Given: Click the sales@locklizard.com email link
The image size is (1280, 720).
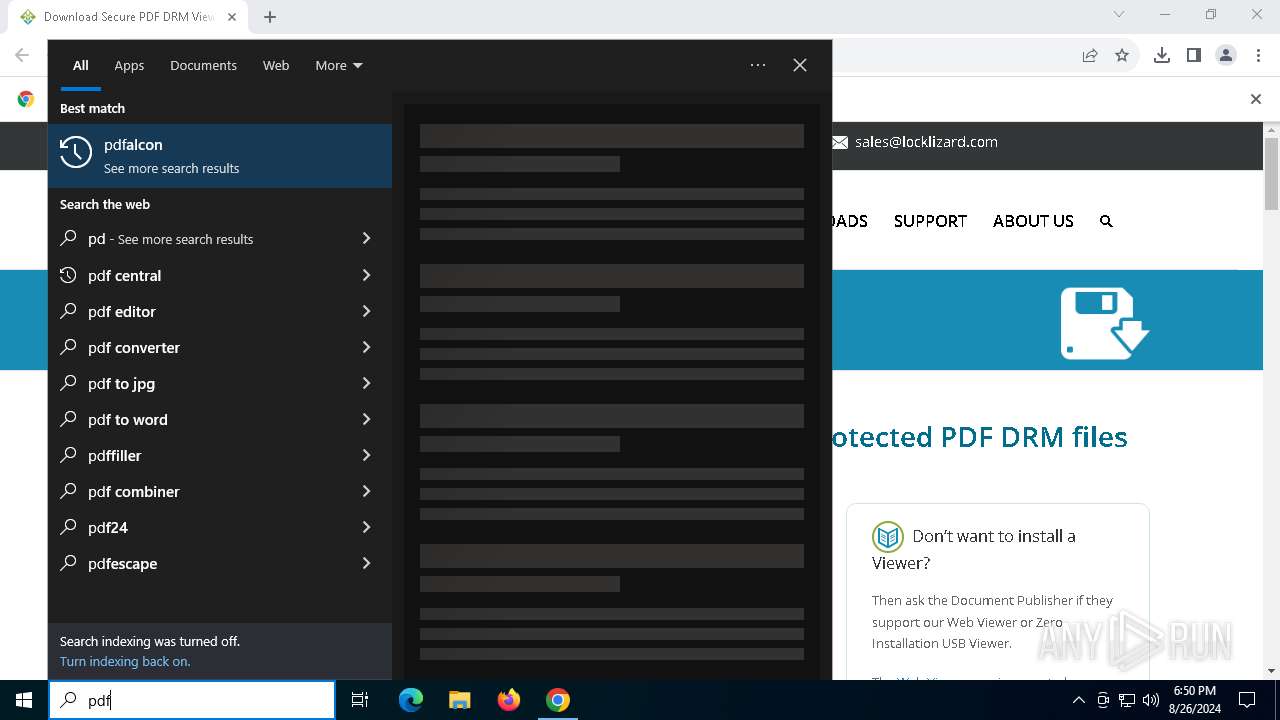Looking at the screenshot, I should (x=926, y=142).
